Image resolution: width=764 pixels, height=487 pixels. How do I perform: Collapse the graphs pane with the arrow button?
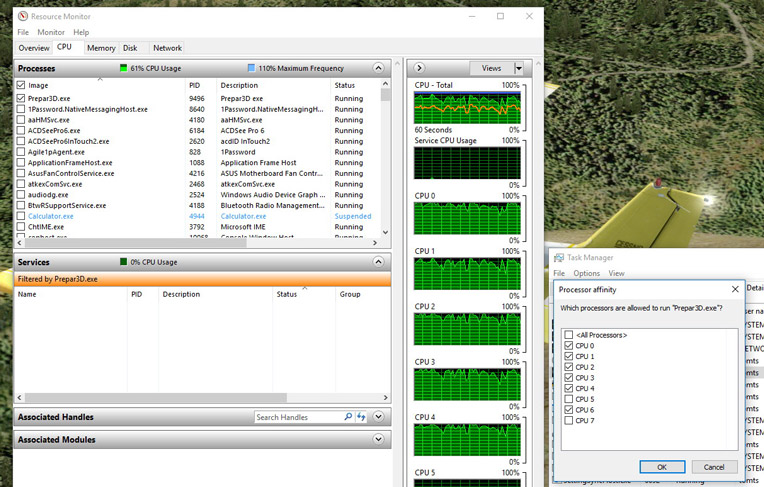coord(420,68)
